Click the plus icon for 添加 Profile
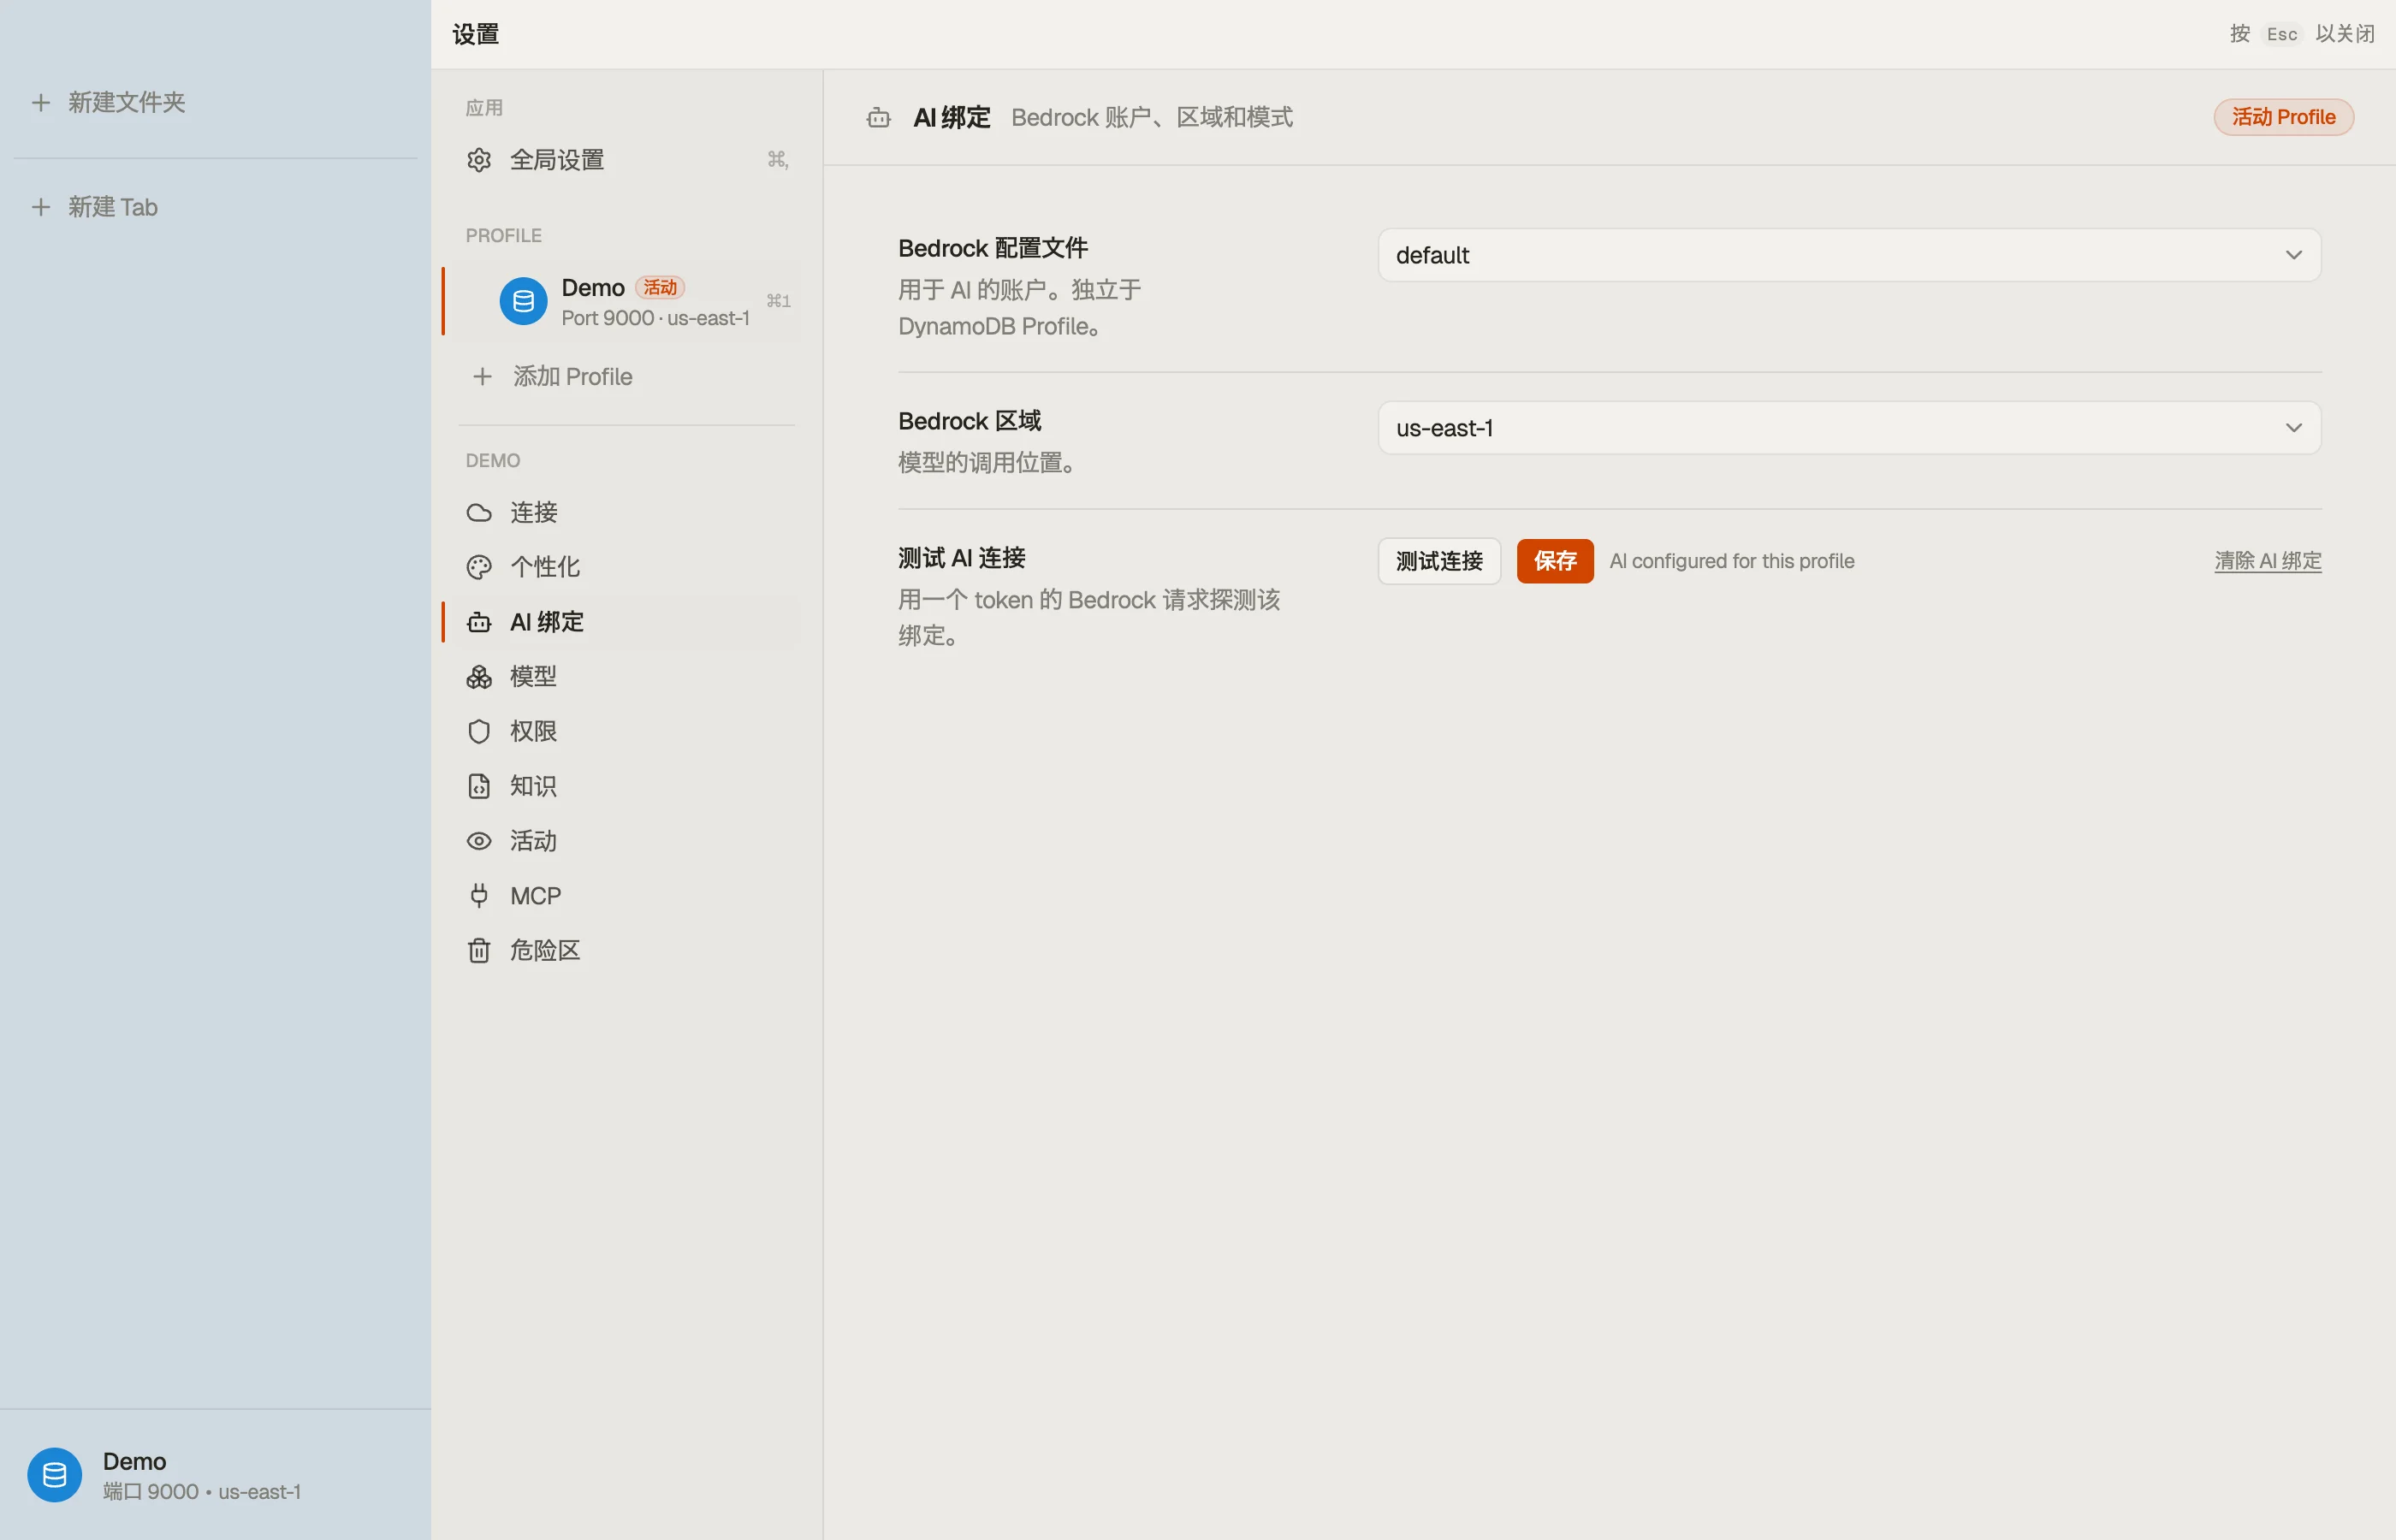 pos(482,376)
